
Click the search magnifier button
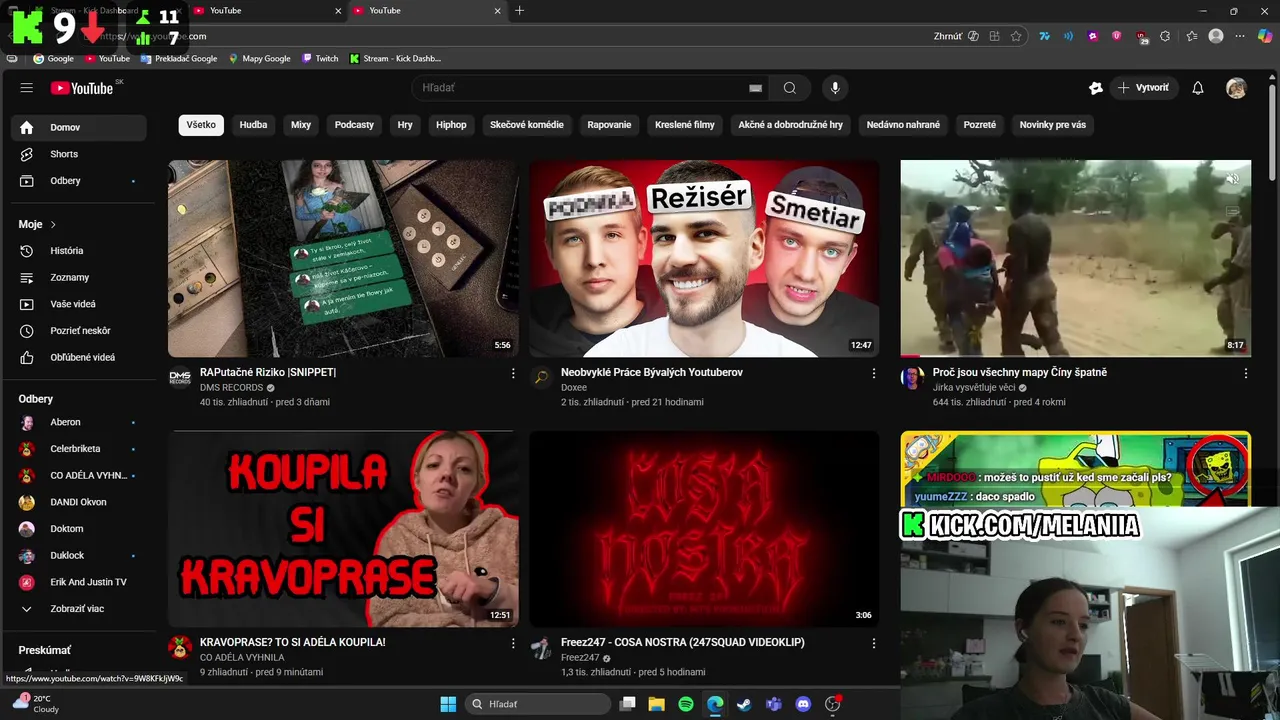790,88
